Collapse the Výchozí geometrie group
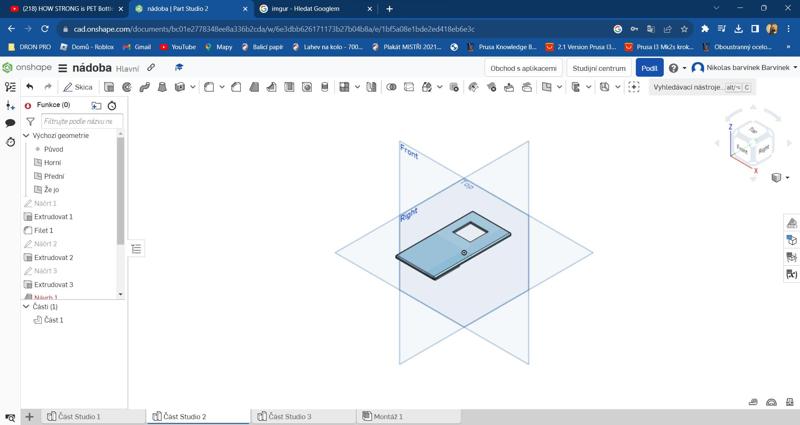The image size is (800, 425). (x=27, y=136)
